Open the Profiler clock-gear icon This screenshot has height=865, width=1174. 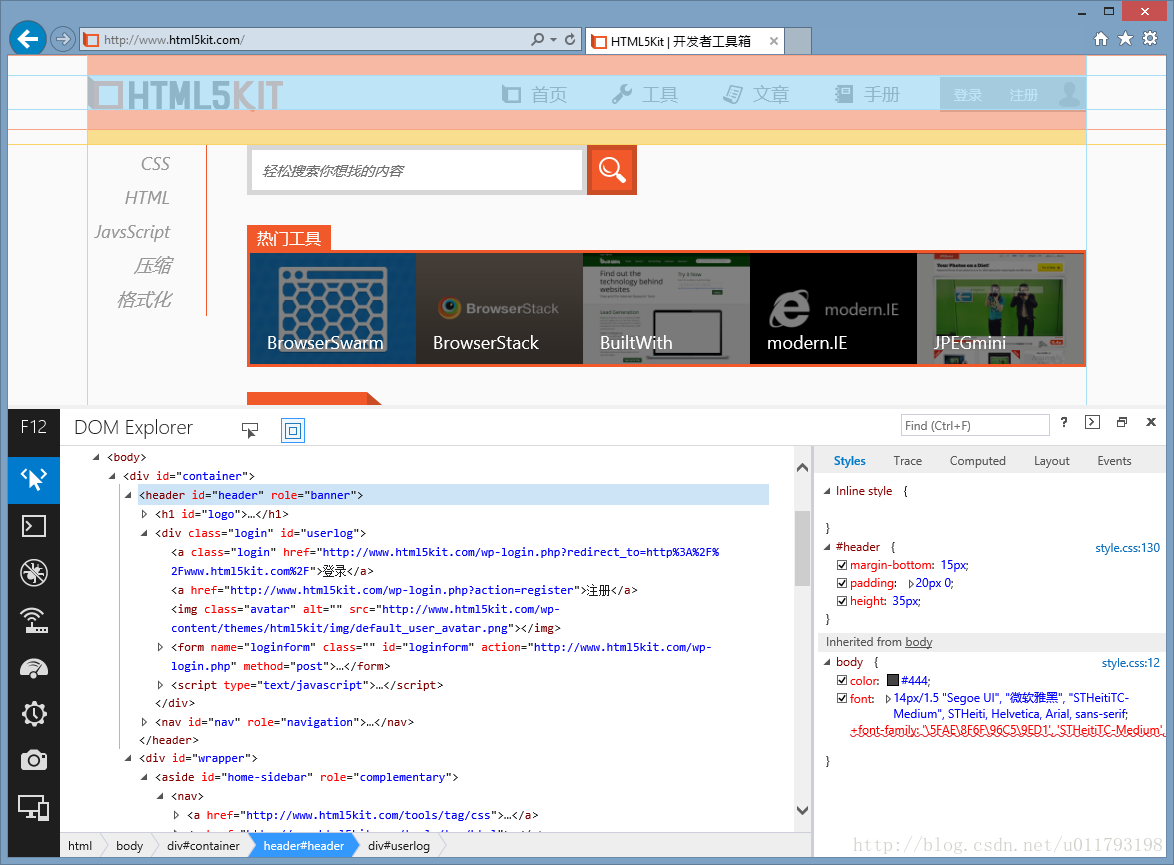[34, 714]
